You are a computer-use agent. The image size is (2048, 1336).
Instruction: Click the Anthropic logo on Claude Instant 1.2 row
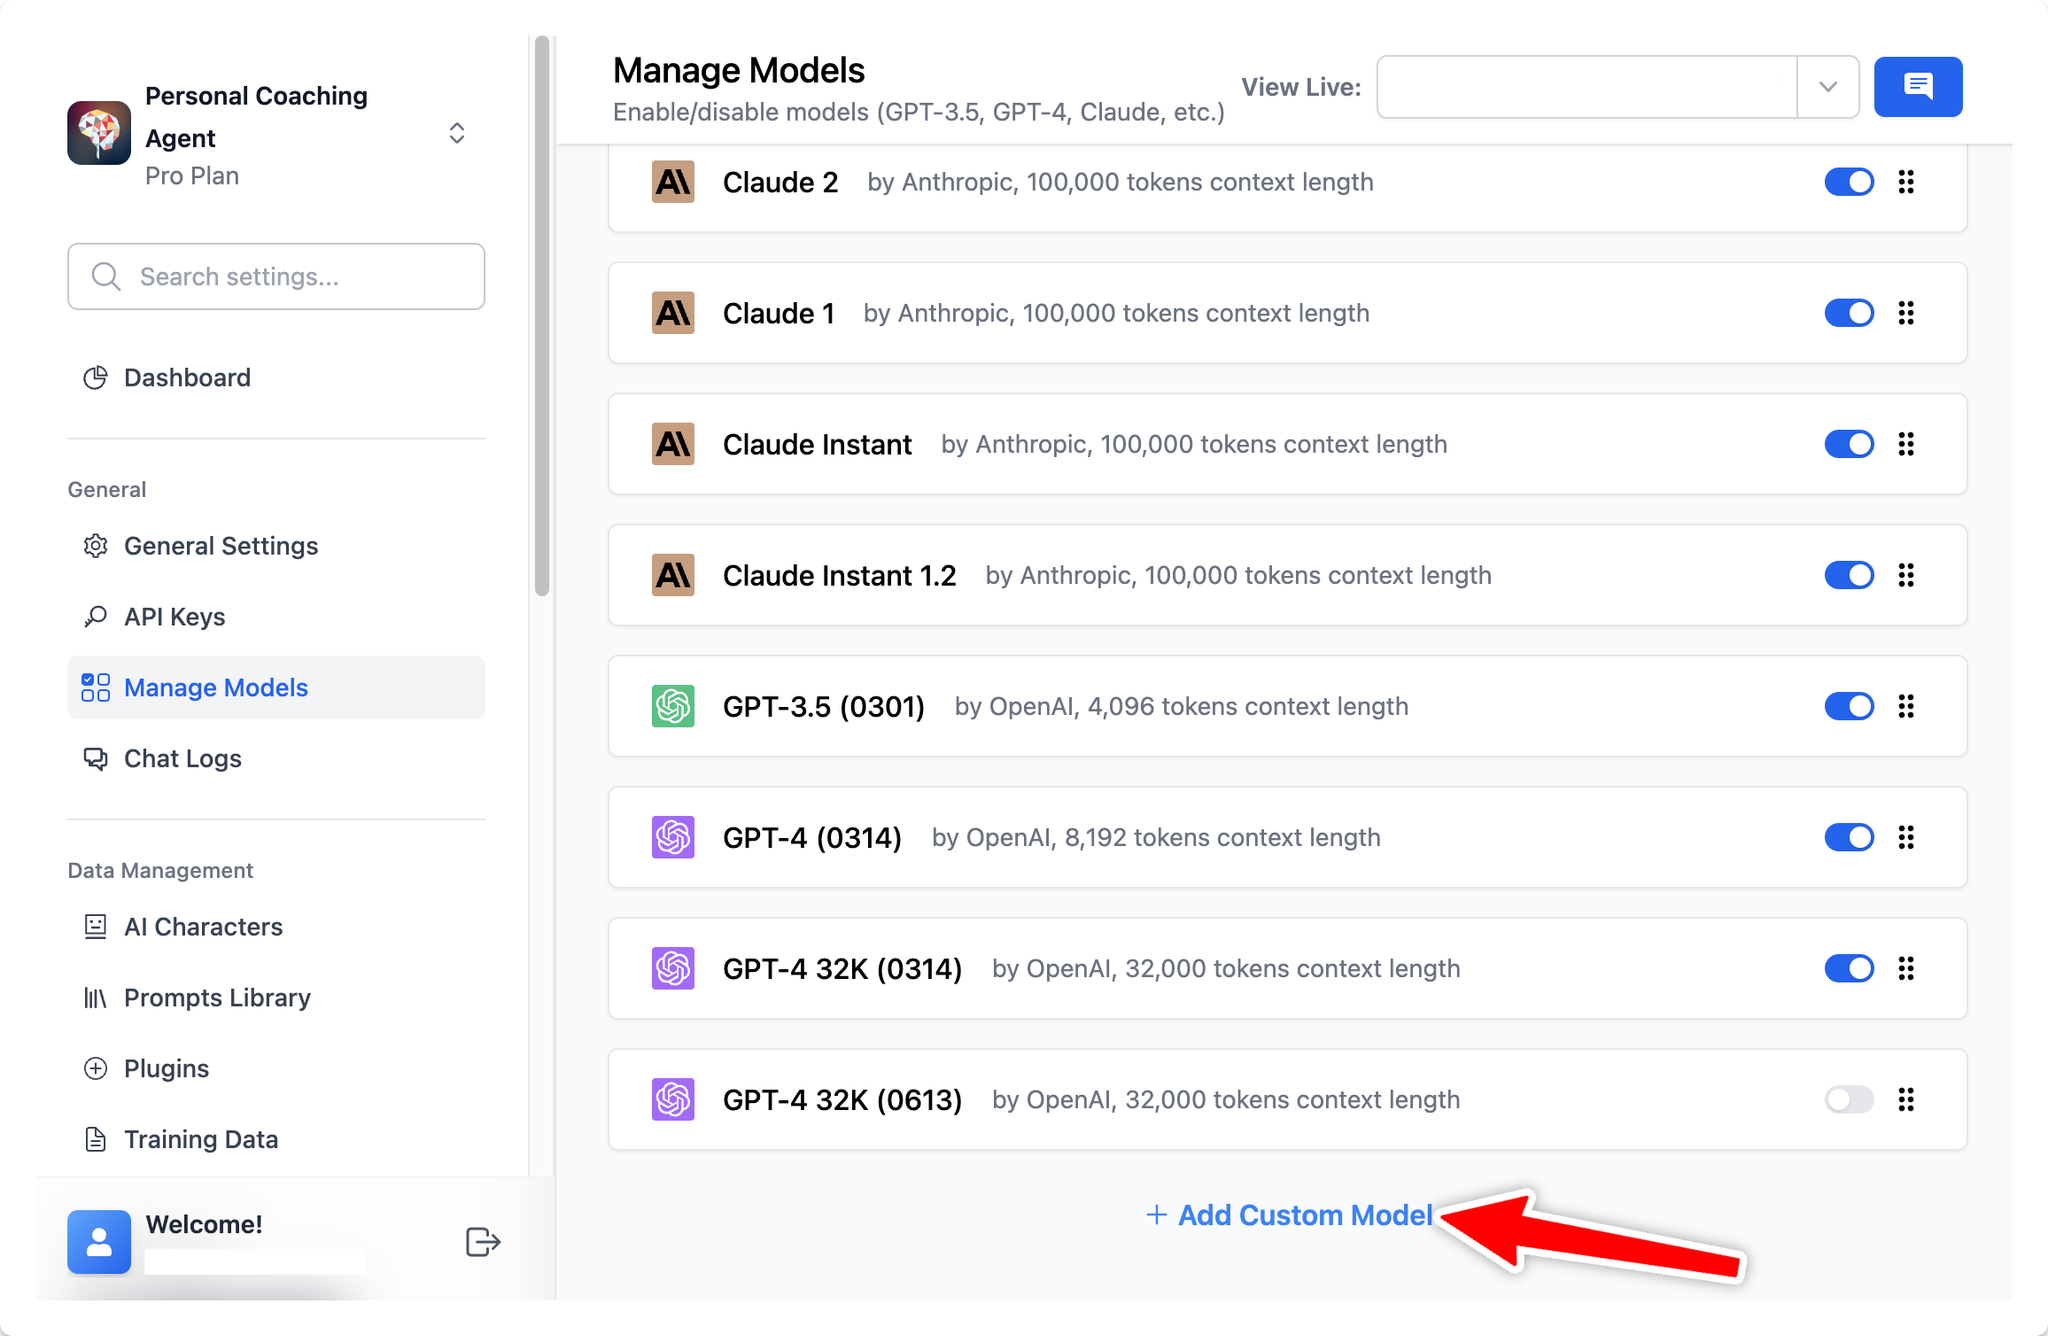tap(673, 575)
